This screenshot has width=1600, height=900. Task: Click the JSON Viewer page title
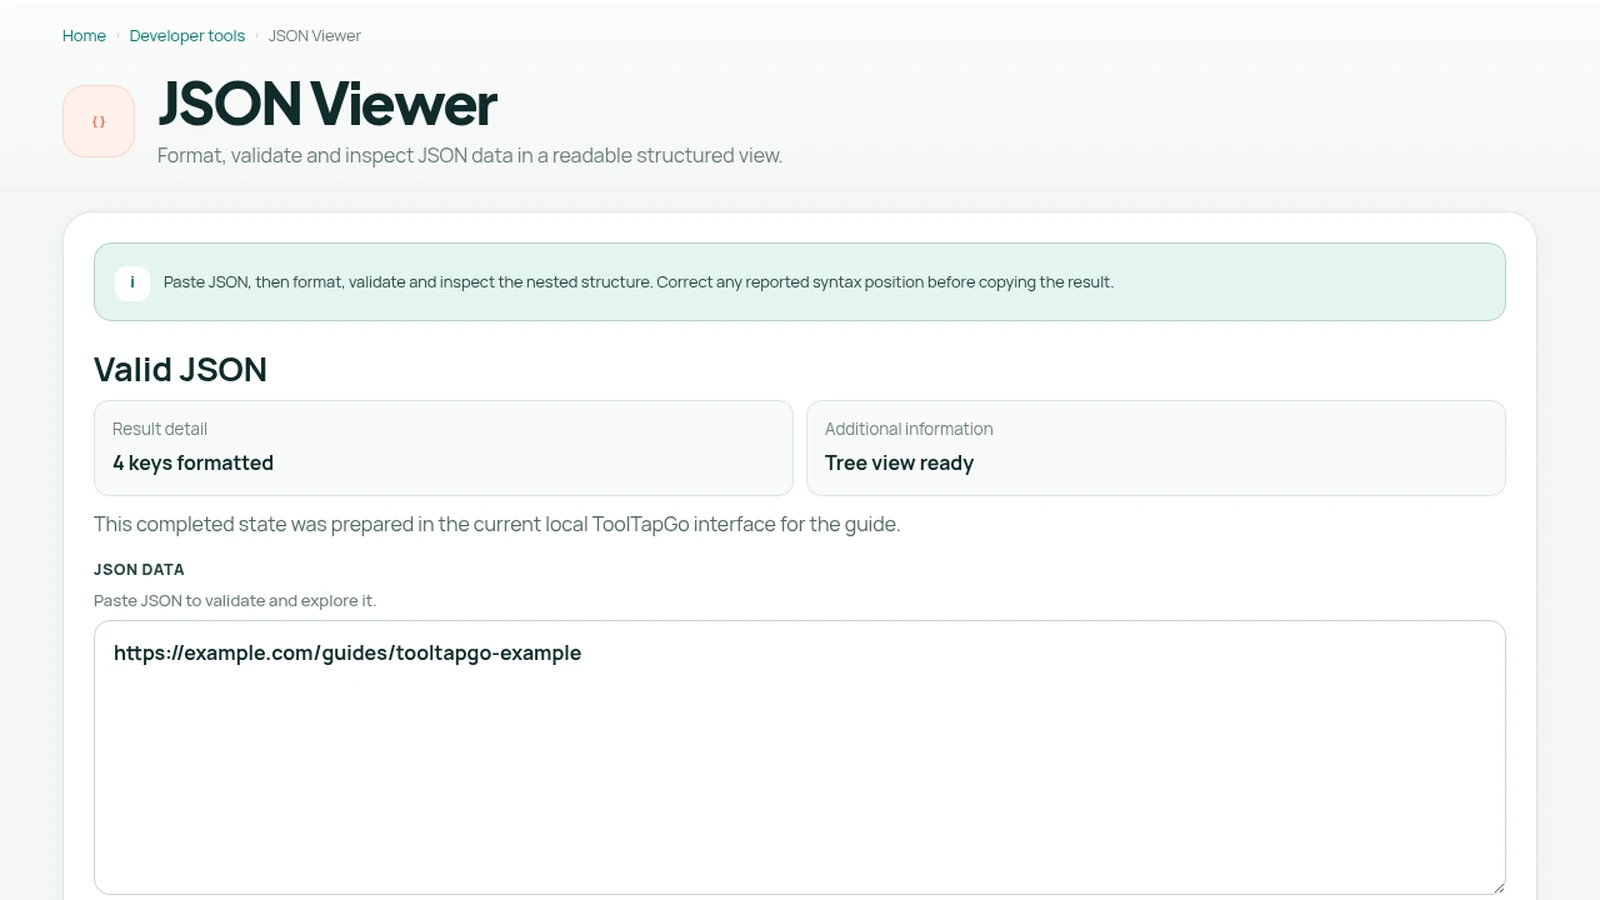click(327, 104)
